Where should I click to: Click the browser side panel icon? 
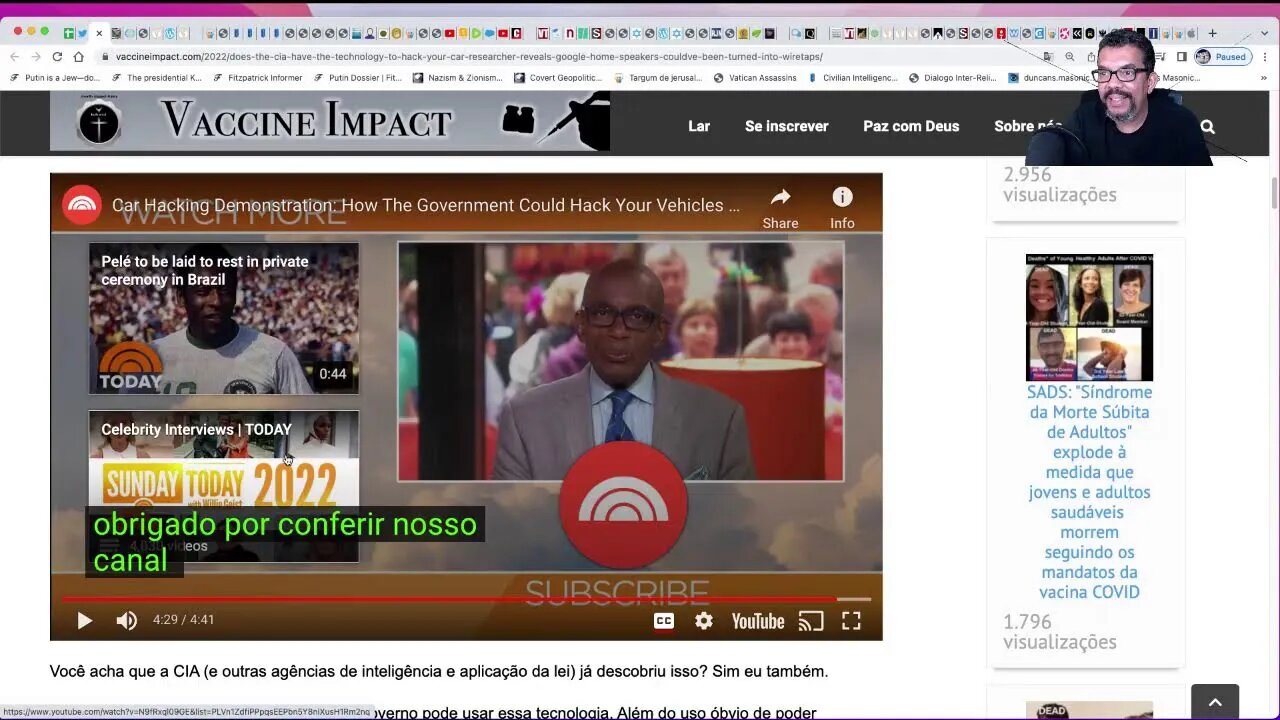click(1181, 57)
